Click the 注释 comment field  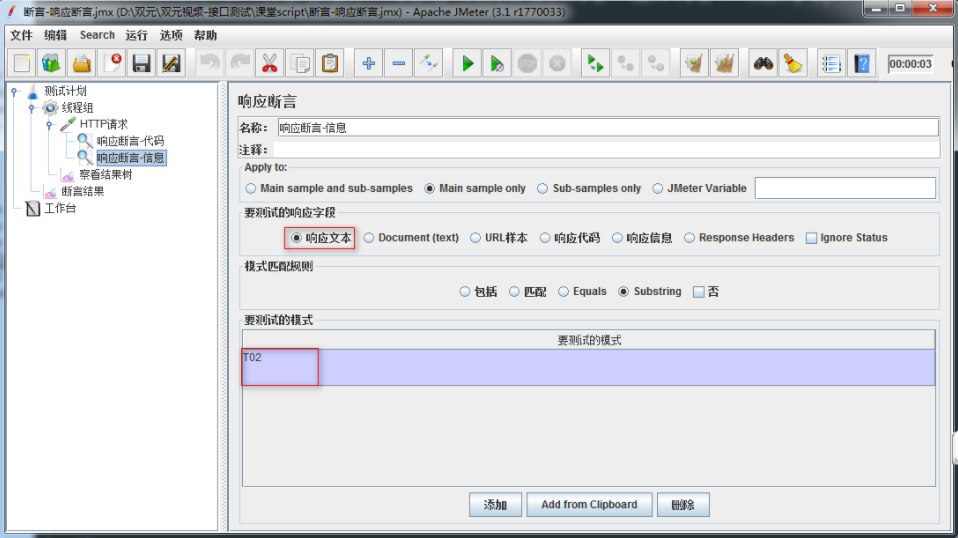click(x=606, y=150)
